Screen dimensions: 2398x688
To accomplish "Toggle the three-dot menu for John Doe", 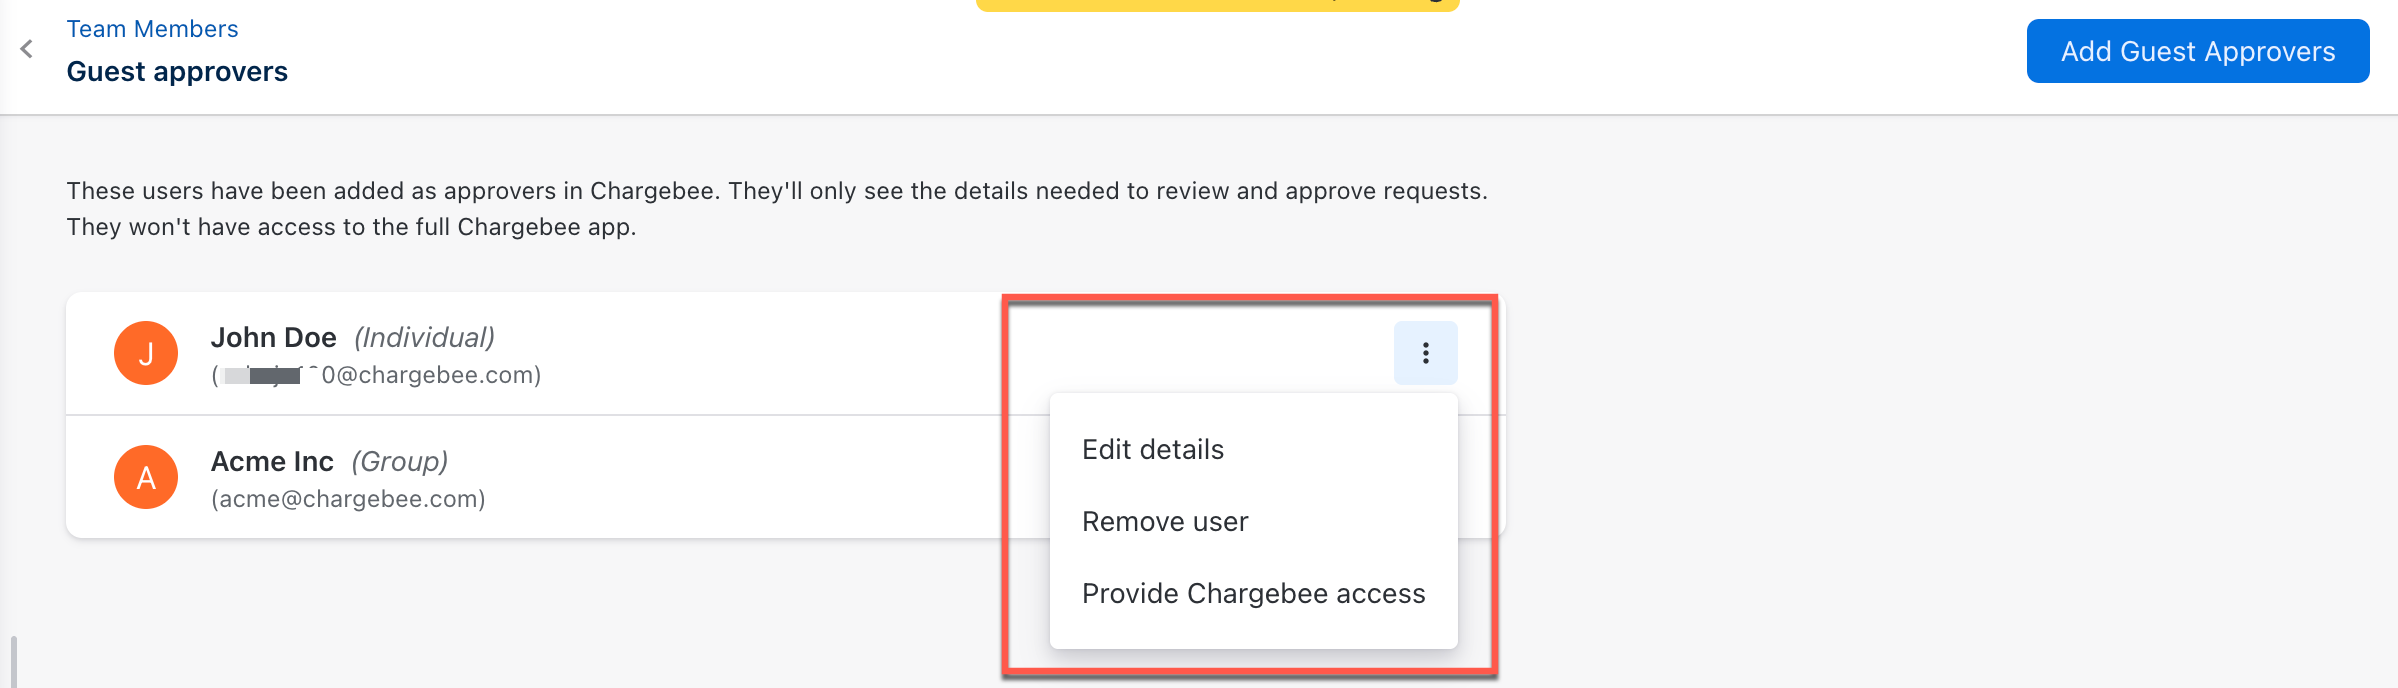I will click(x=1425, y=353).
